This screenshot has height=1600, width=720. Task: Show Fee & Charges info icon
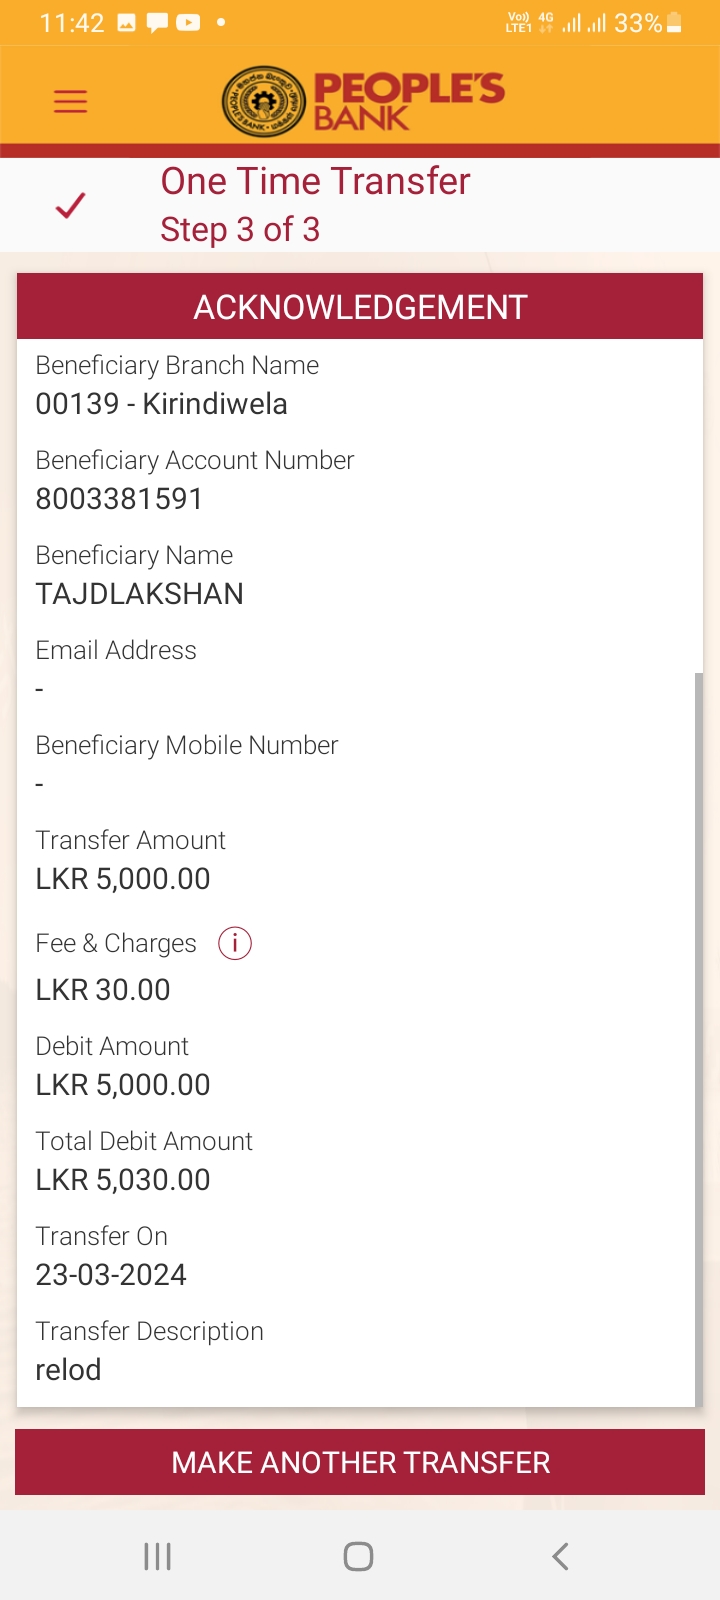[x=235, y=943]
